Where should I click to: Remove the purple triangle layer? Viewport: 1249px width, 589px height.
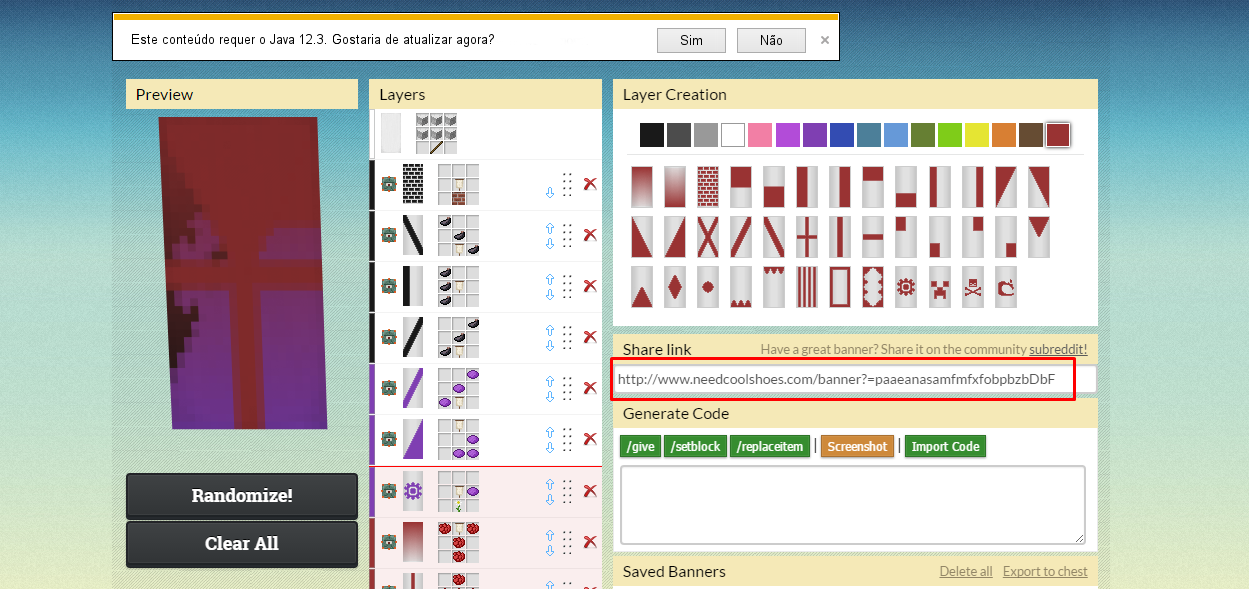(590, 439)
